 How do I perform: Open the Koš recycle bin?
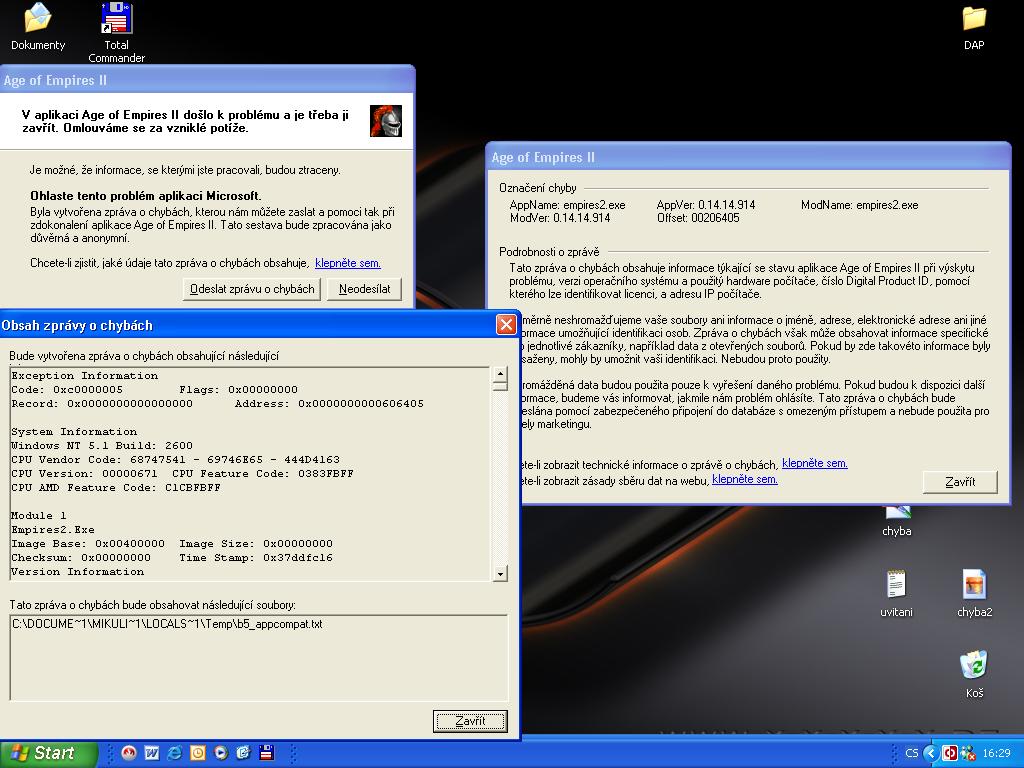tap(974, 666)
